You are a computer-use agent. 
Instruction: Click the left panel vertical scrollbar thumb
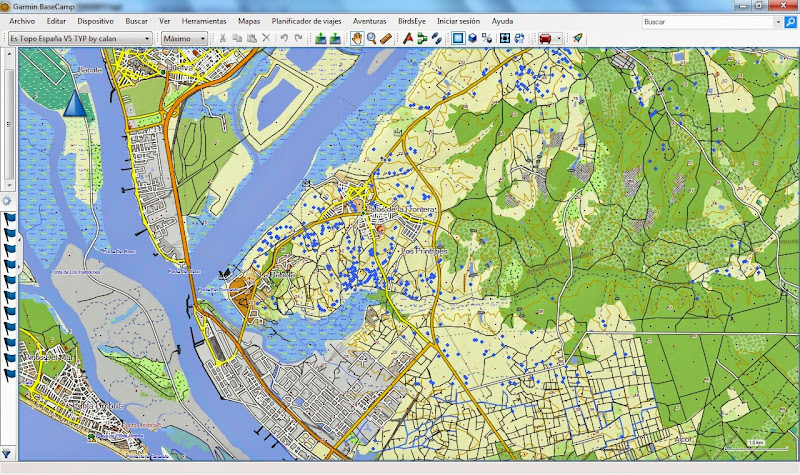8,123
